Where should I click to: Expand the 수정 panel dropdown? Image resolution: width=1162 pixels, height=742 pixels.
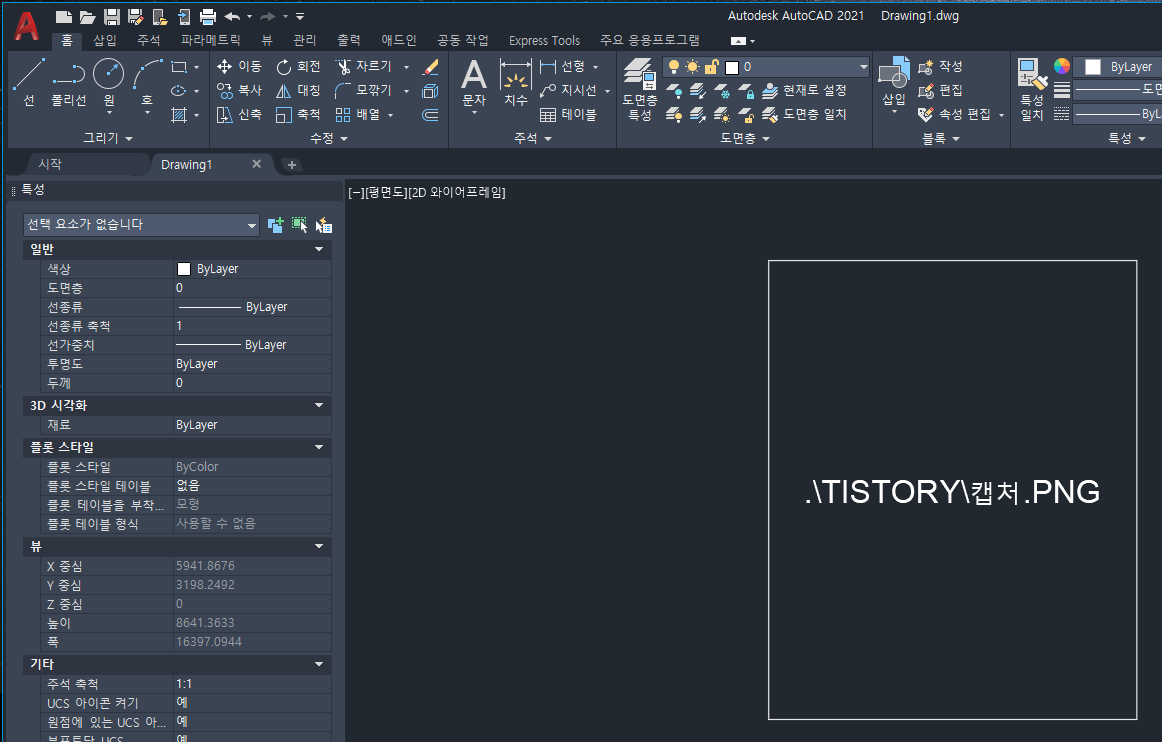coord(328,139)
